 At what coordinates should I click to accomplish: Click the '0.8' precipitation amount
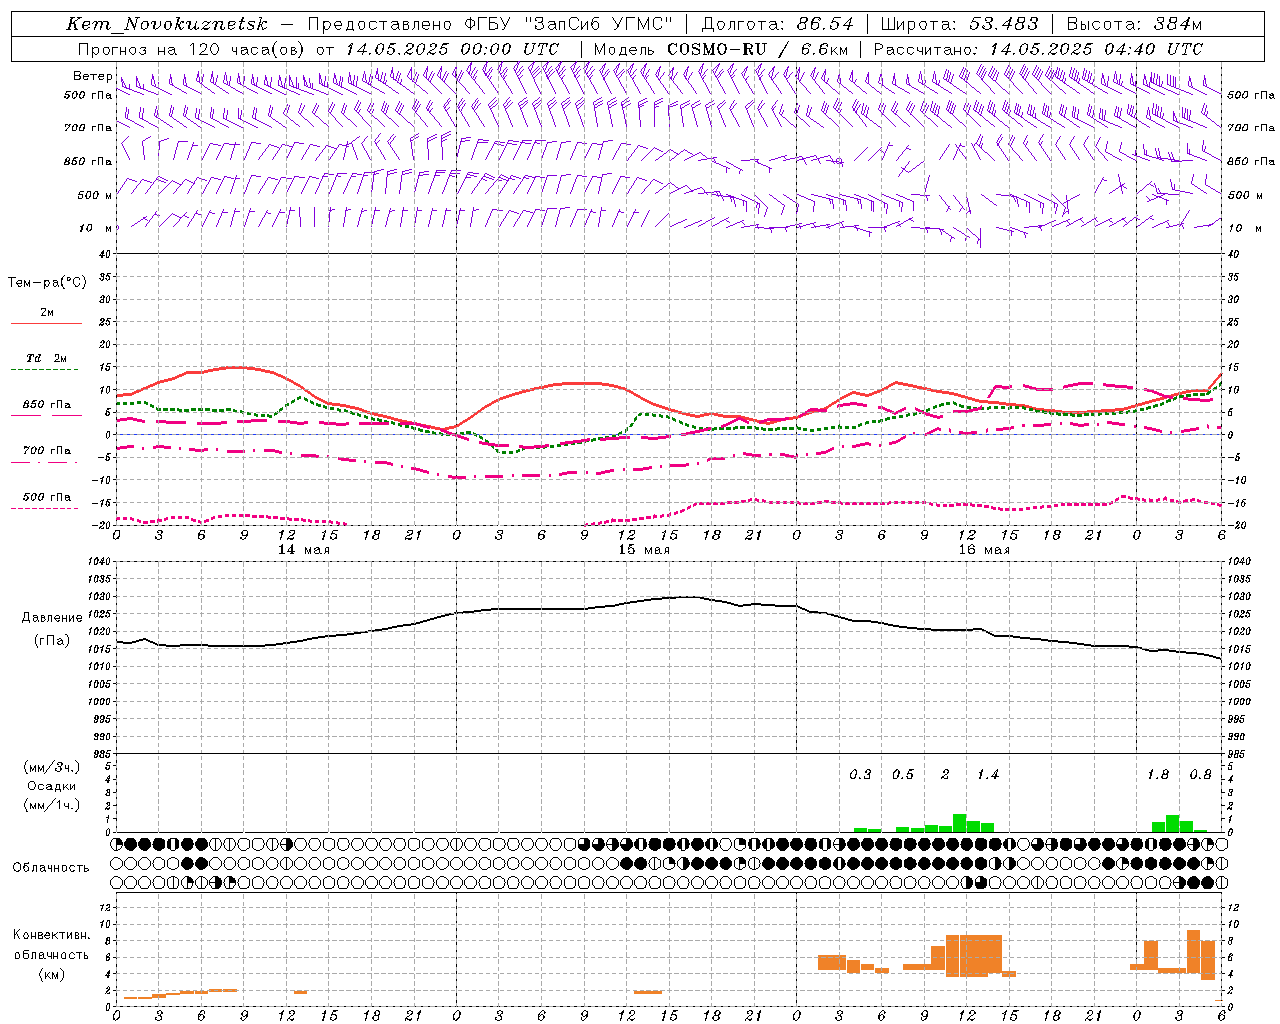click(1201, 775)
